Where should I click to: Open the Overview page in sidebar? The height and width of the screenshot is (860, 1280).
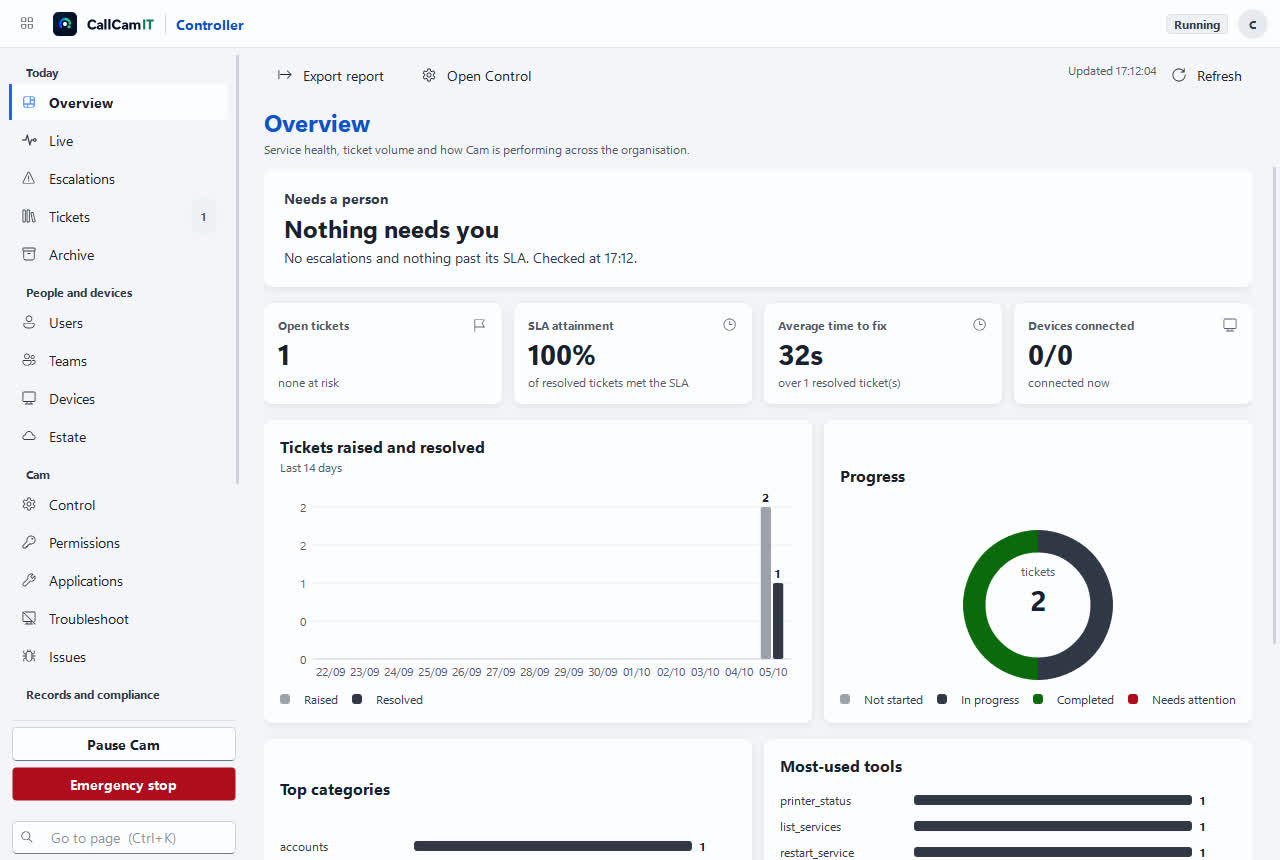(x=119, y=103)
